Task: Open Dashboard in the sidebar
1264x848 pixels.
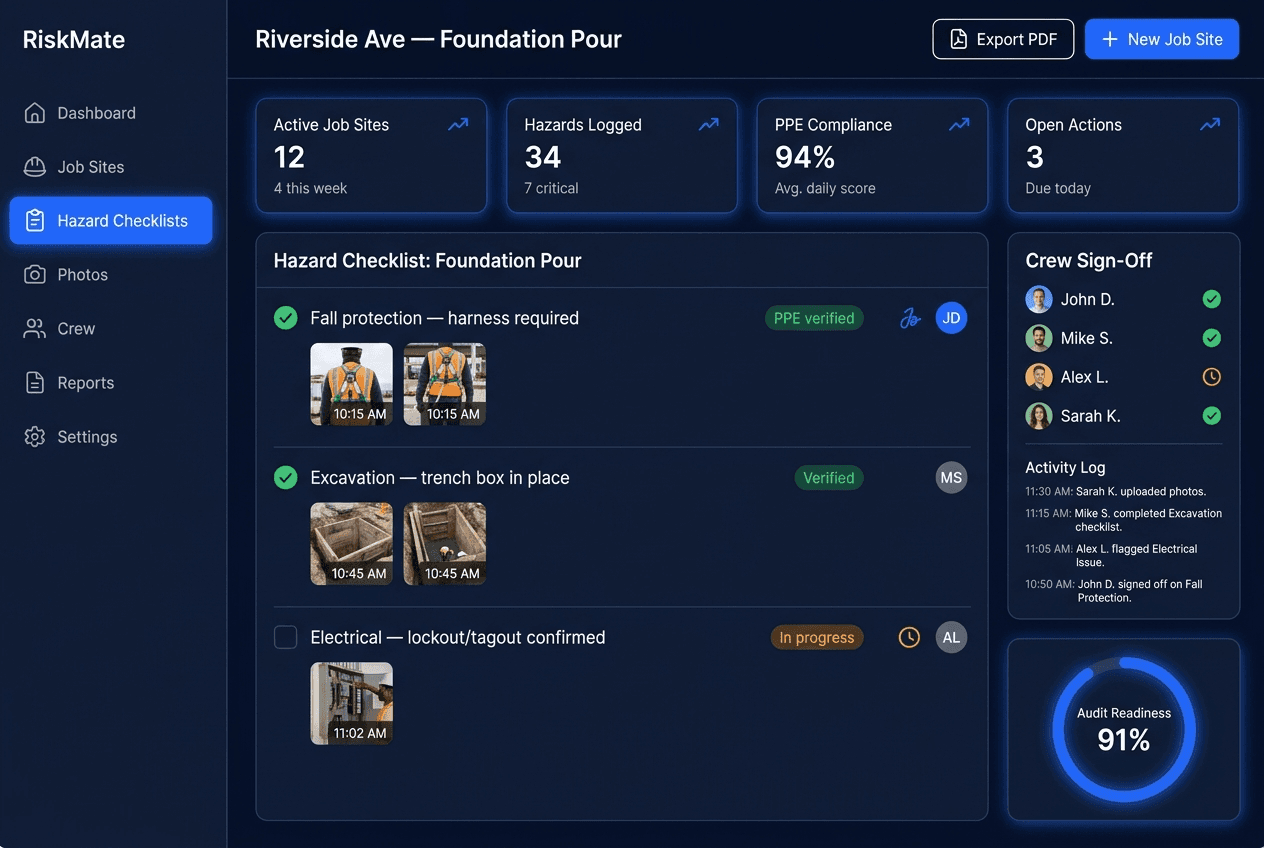Action: pos(111,113)
